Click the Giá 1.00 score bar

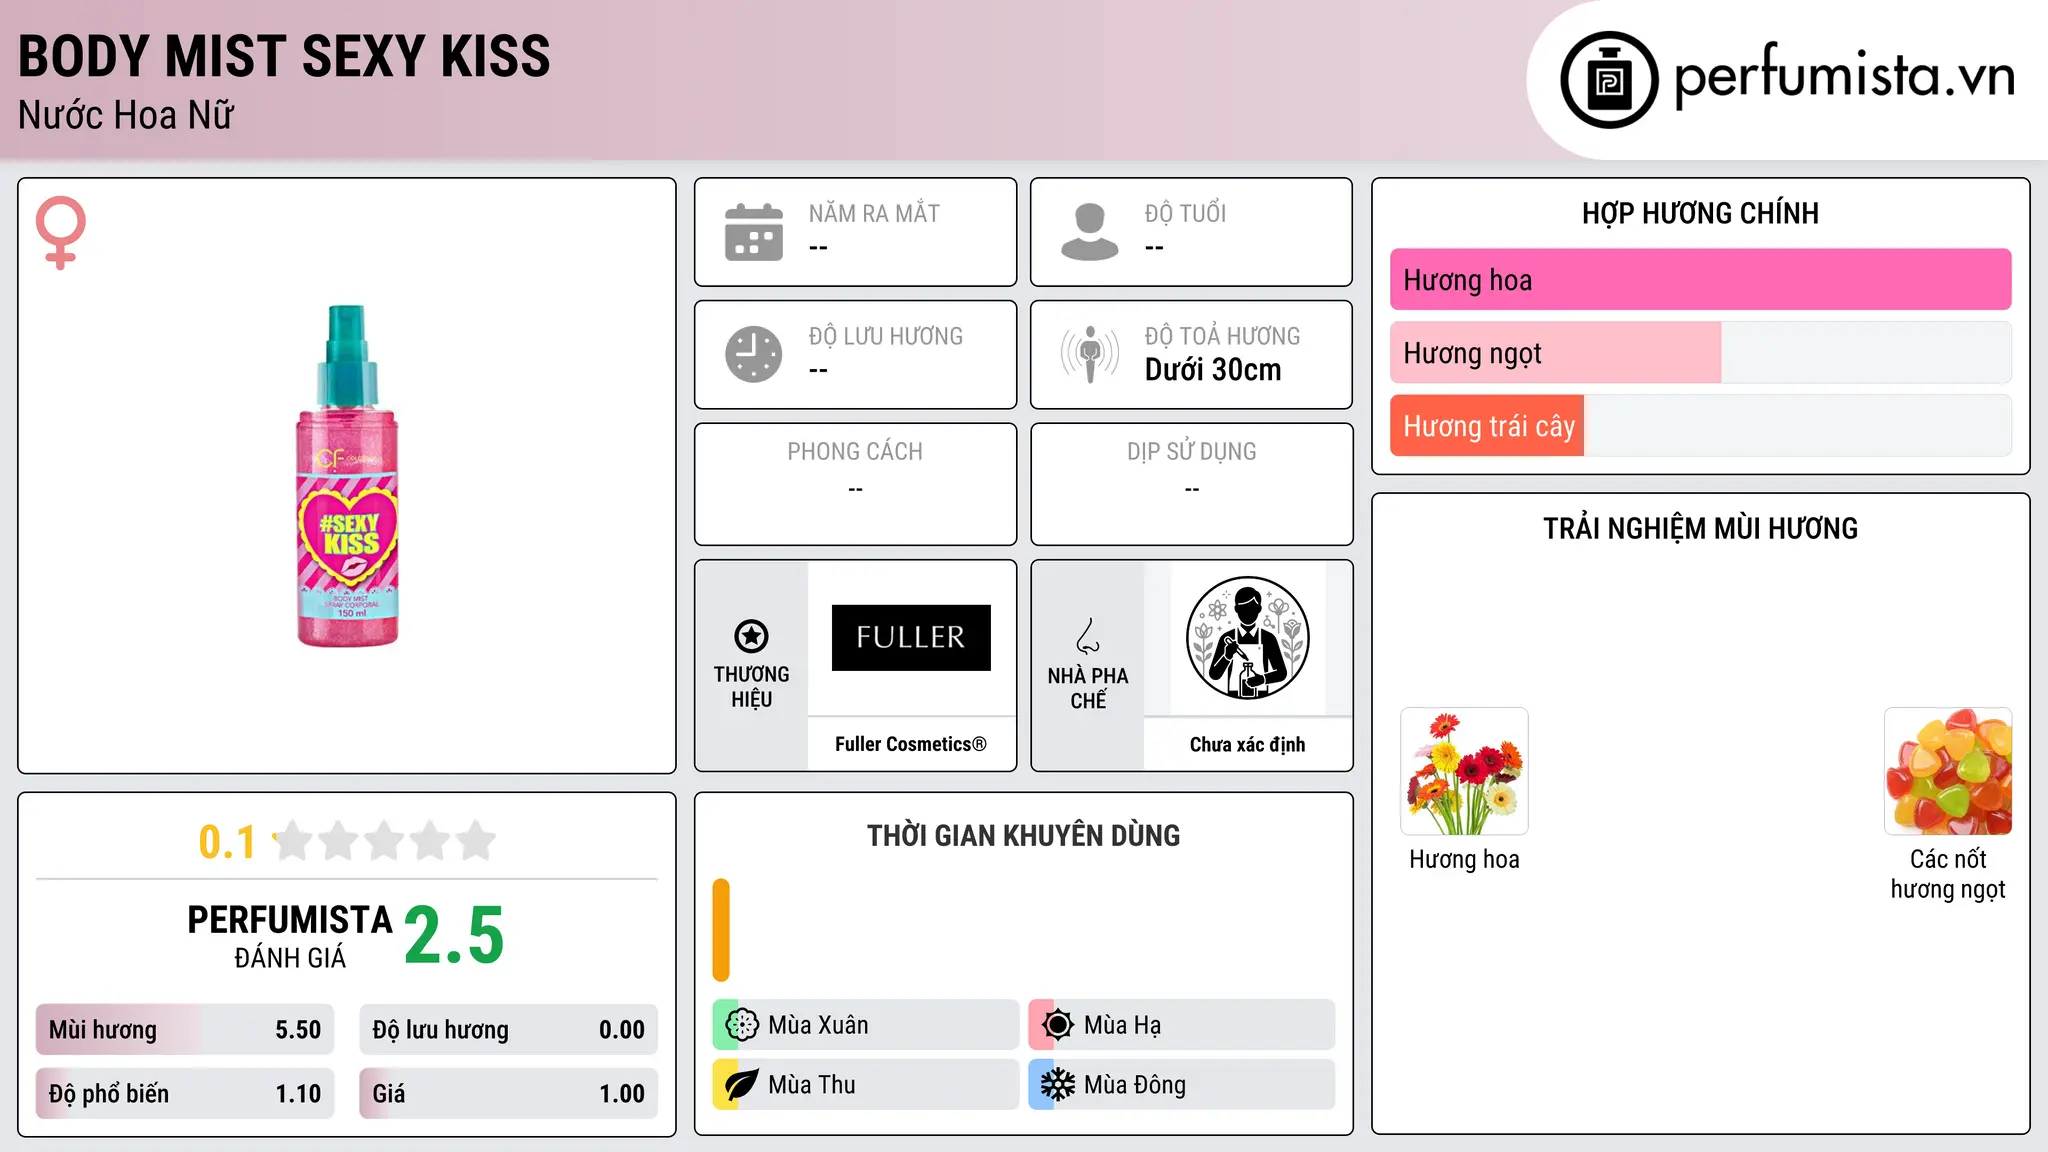point(509,1094)
